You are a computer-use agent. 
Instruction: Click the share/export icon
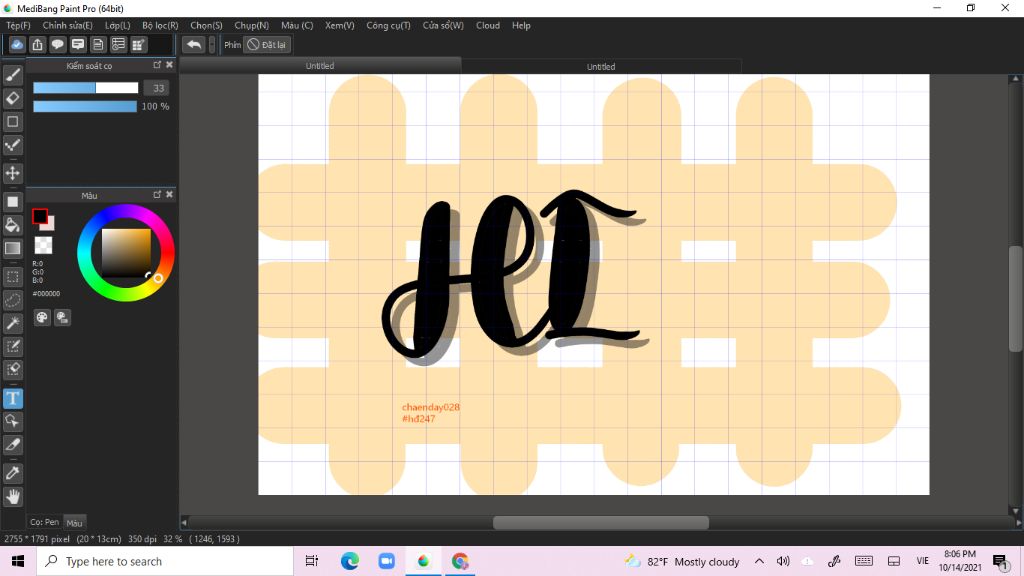[x=37, y=44]
